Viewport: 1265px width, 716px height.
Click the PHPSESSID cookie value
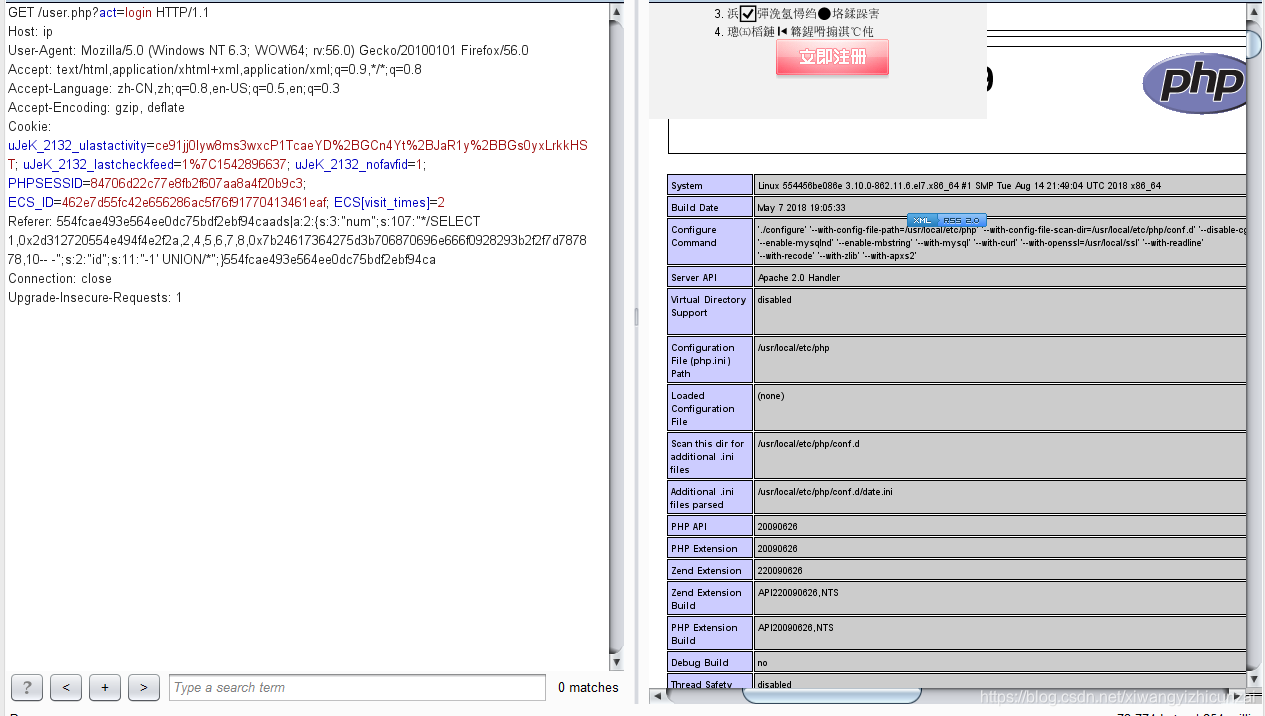click(197, 184)
